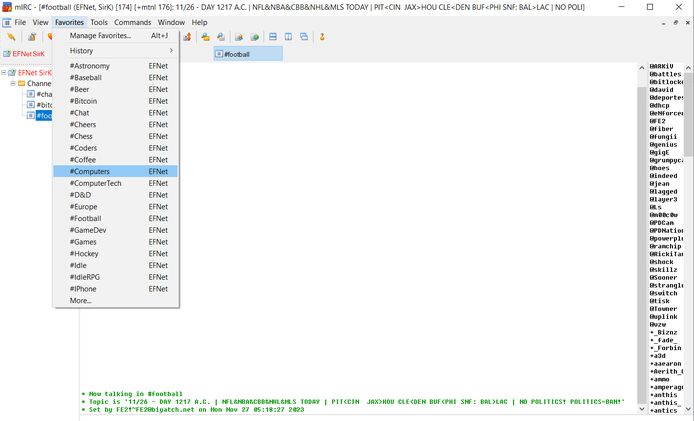Open the Help menu
Image resolution: width=694 pixels, height=421 pixels.
pos(199,22)
